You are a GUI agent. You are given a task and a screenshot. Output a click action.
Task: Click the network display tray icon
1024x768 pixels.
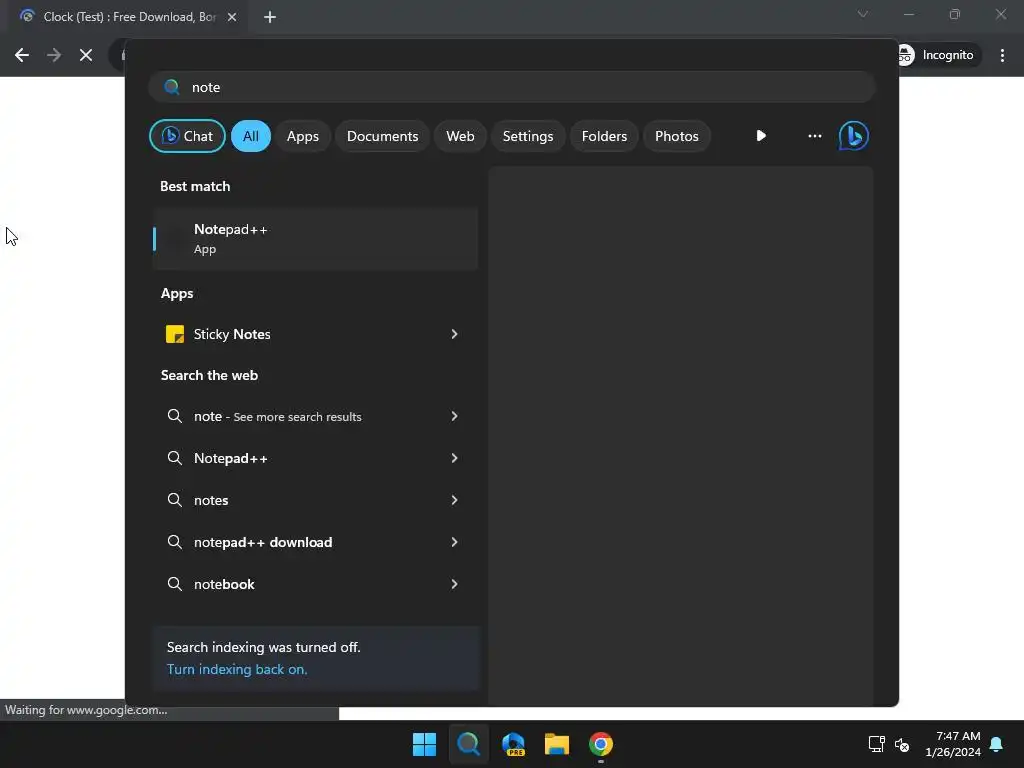coord(876,744)
